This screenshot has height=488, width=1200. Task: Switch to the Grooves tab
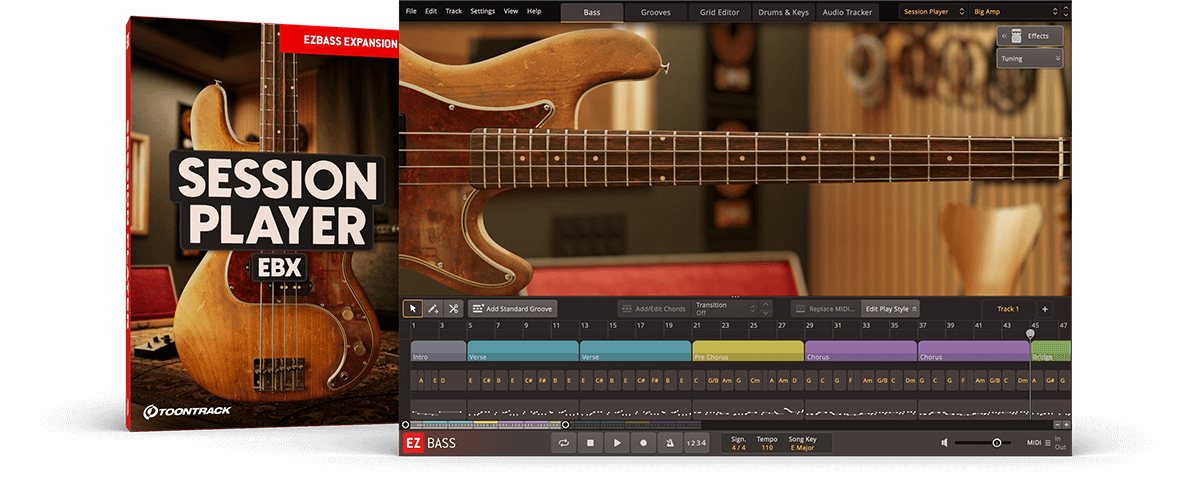pyautogui.click(x=656, y=12)
